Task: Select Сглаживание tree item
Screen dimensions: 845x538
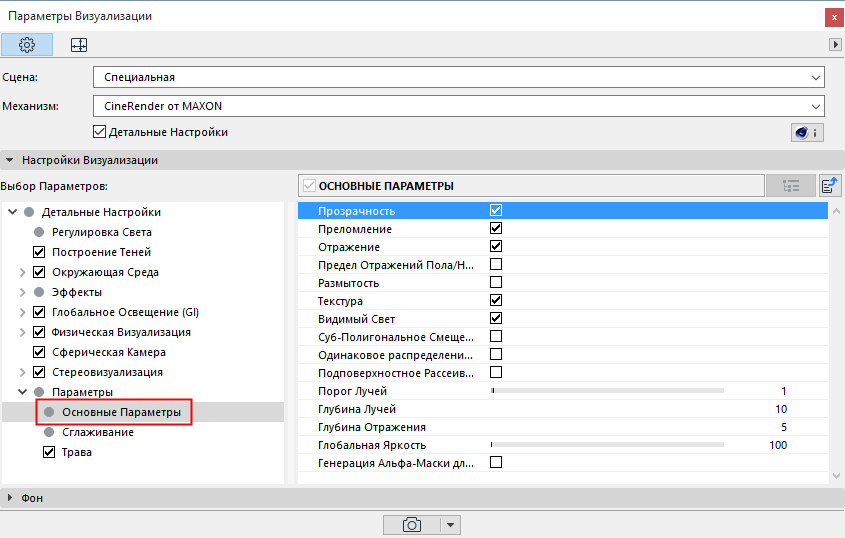Action: click(x=98, y=432)
